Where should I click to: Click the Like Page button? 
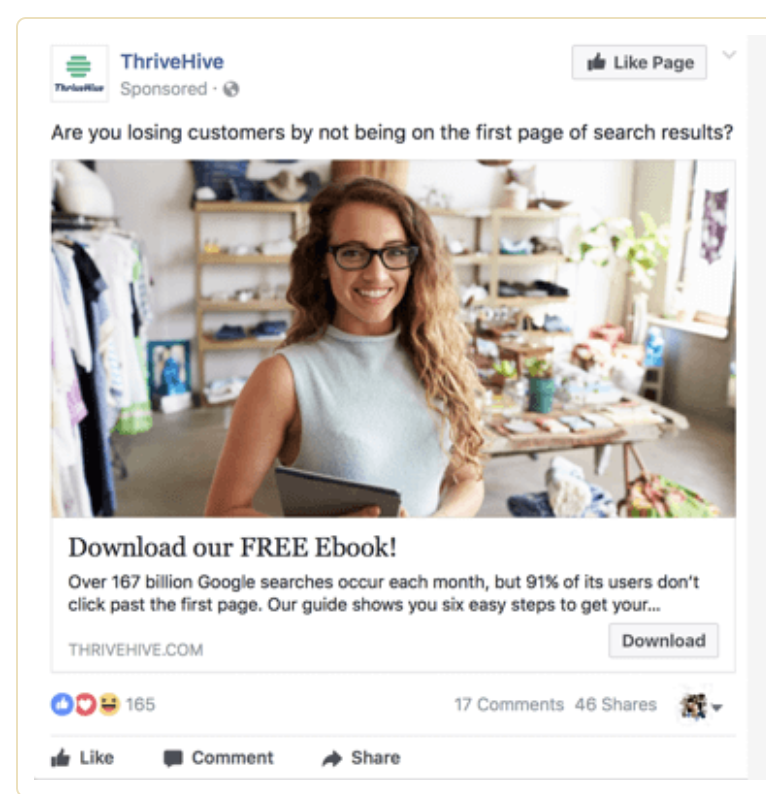click(x=639, y=62)
